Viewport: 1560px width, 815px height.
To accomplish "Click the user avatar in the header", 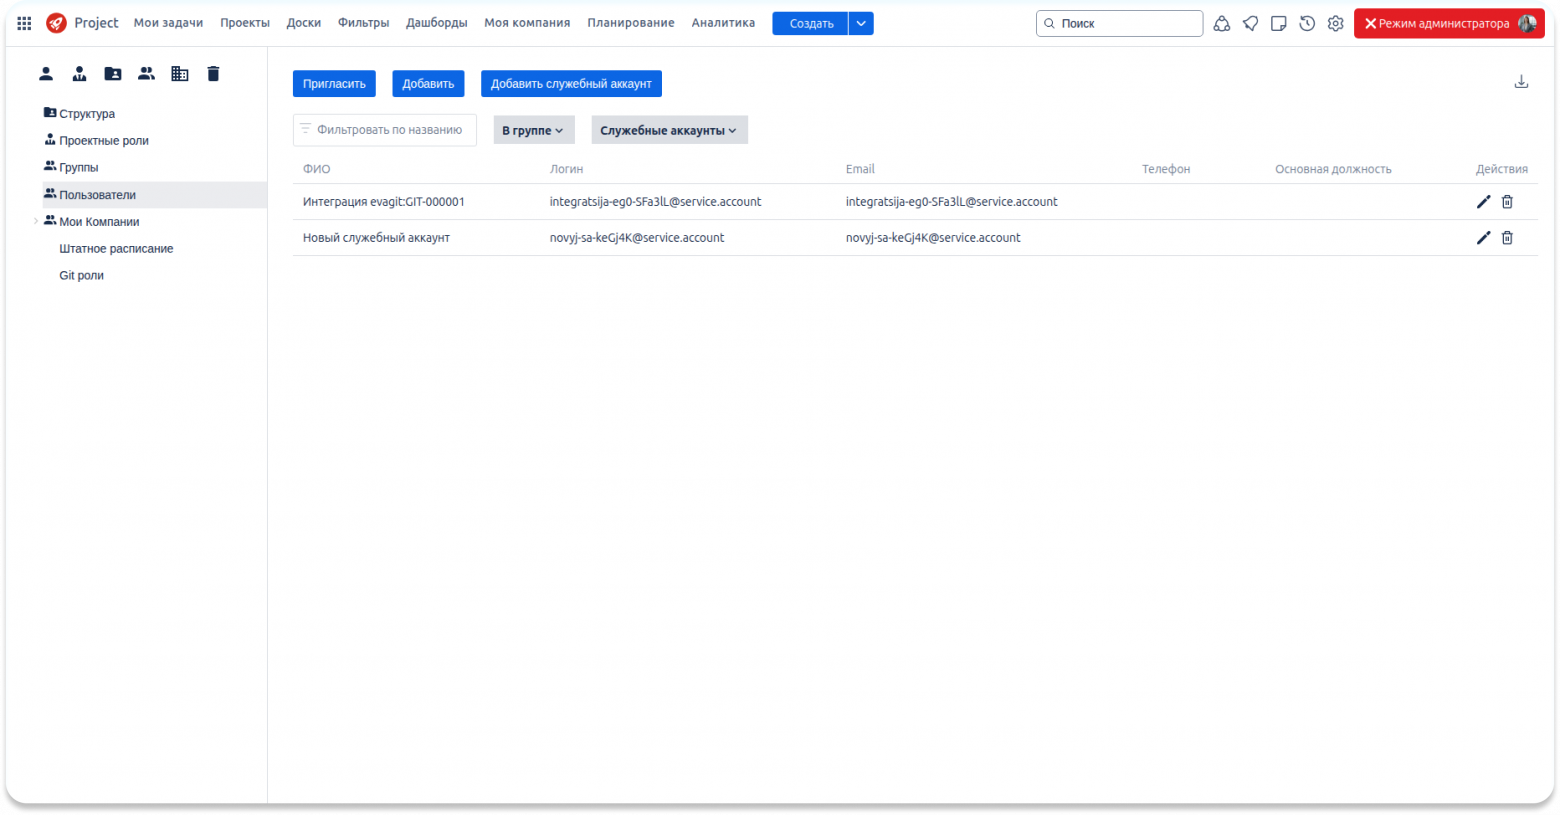I will click(1527, 23).
